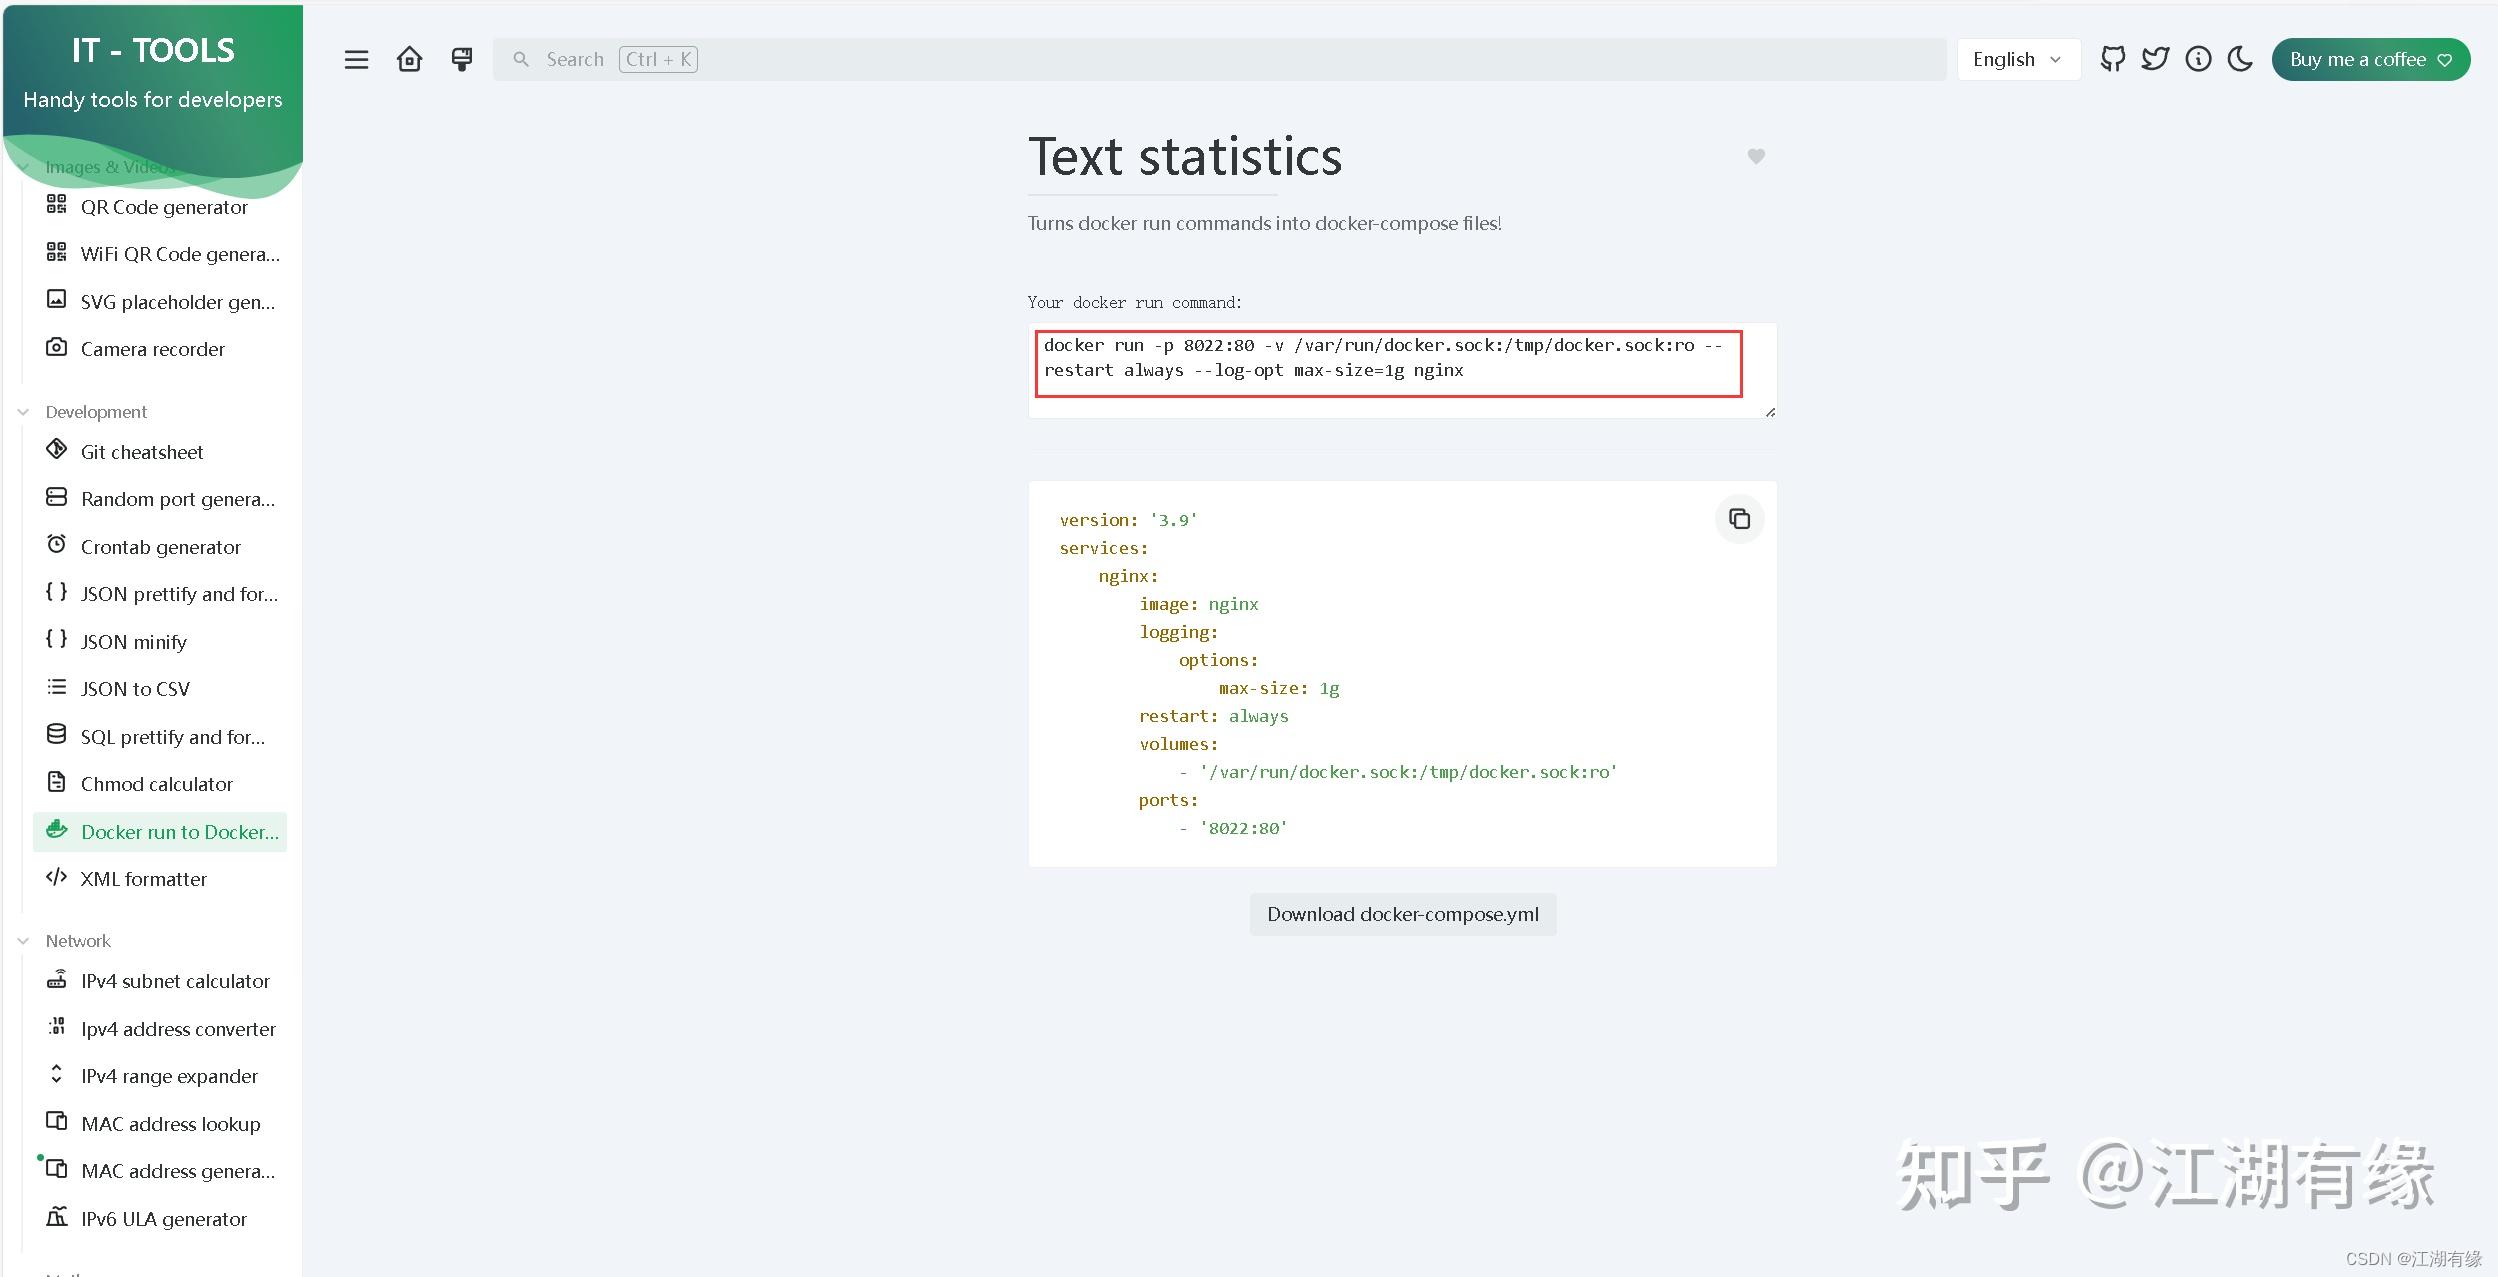Favorite Text statistics with the heart icon

tap(1756, 156)
